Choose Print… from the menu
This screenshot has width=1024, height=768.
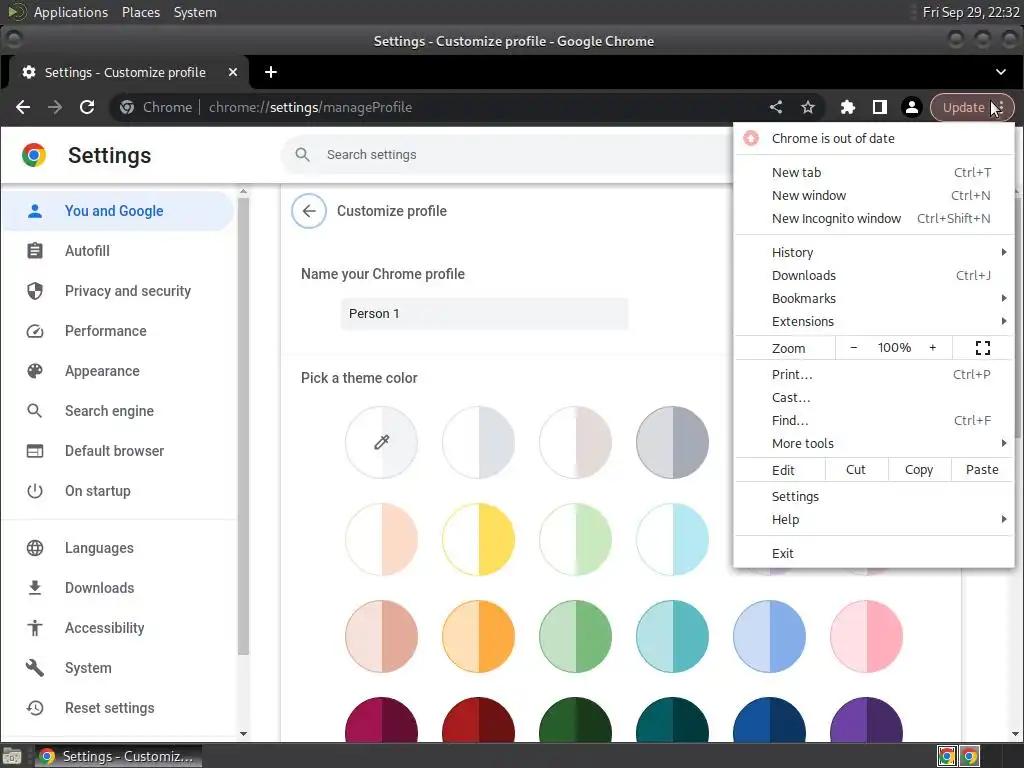(874, 374)
